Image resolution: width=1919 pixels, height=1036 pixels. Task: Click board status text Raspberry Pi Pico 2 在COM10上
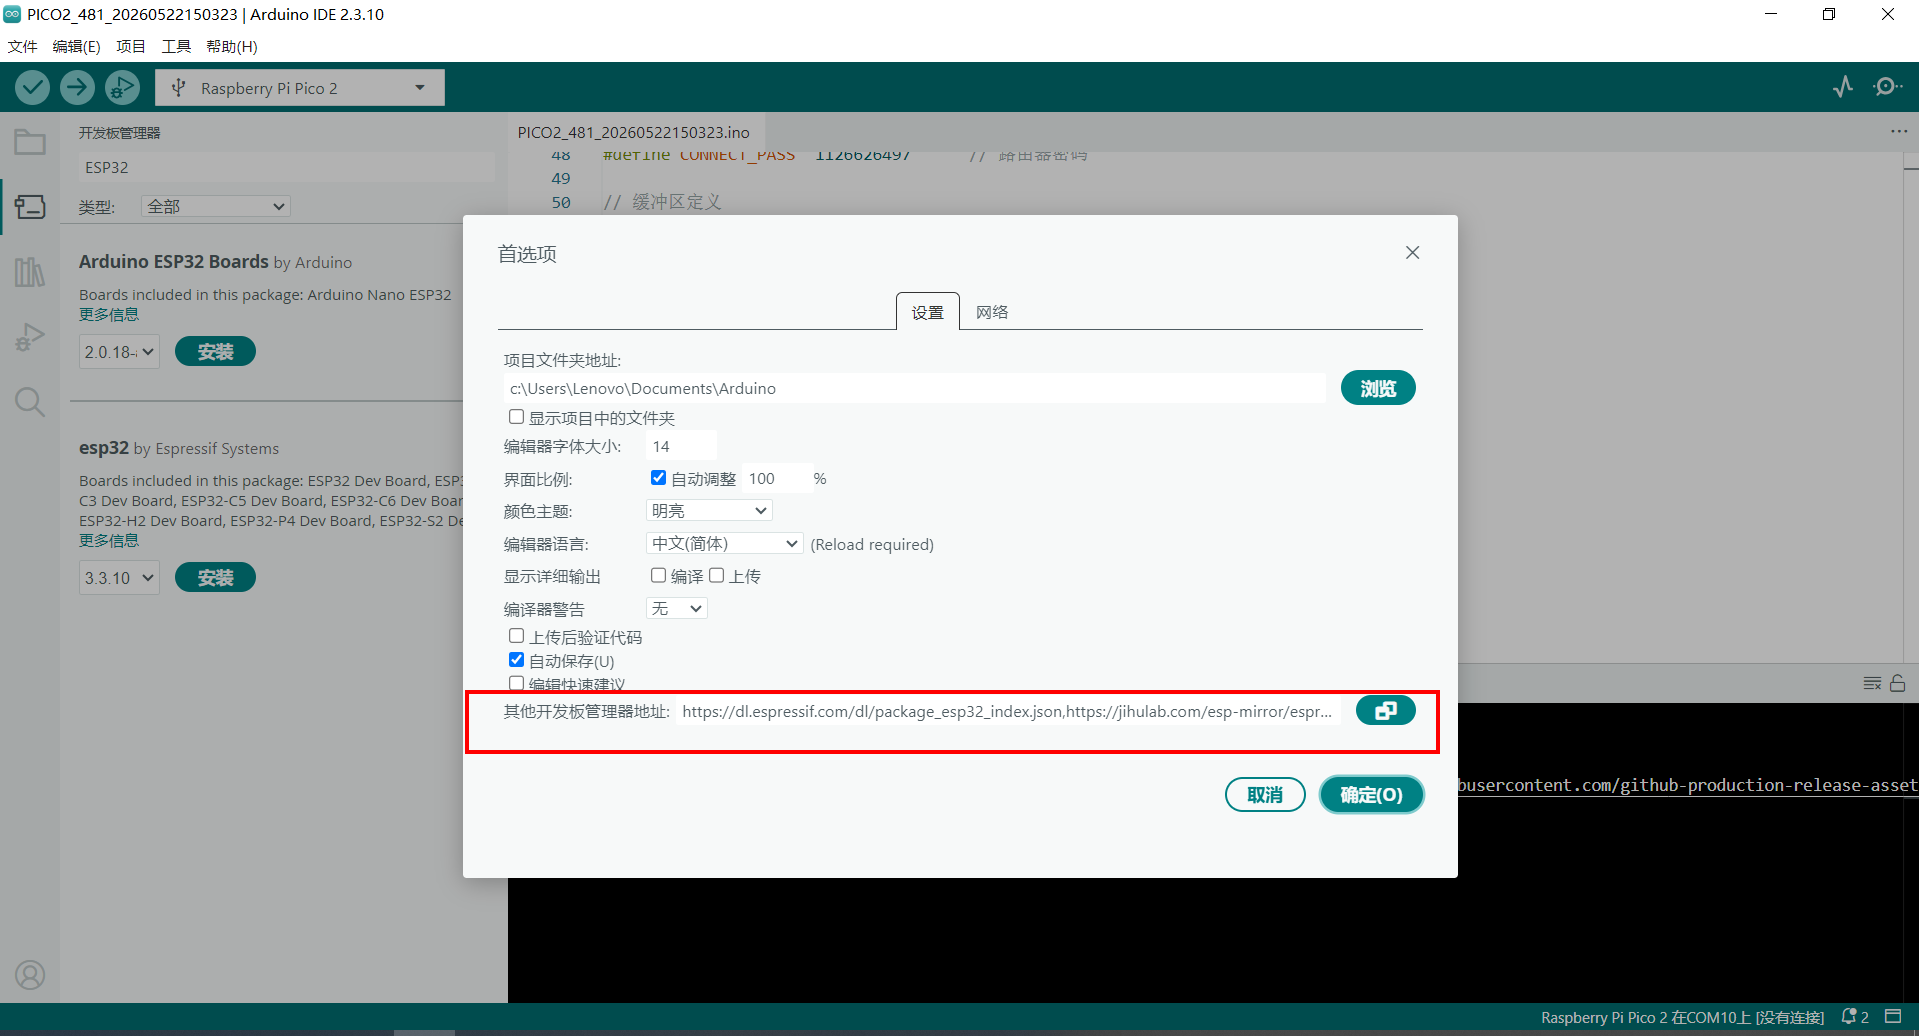click(x=1682, y=1017)
